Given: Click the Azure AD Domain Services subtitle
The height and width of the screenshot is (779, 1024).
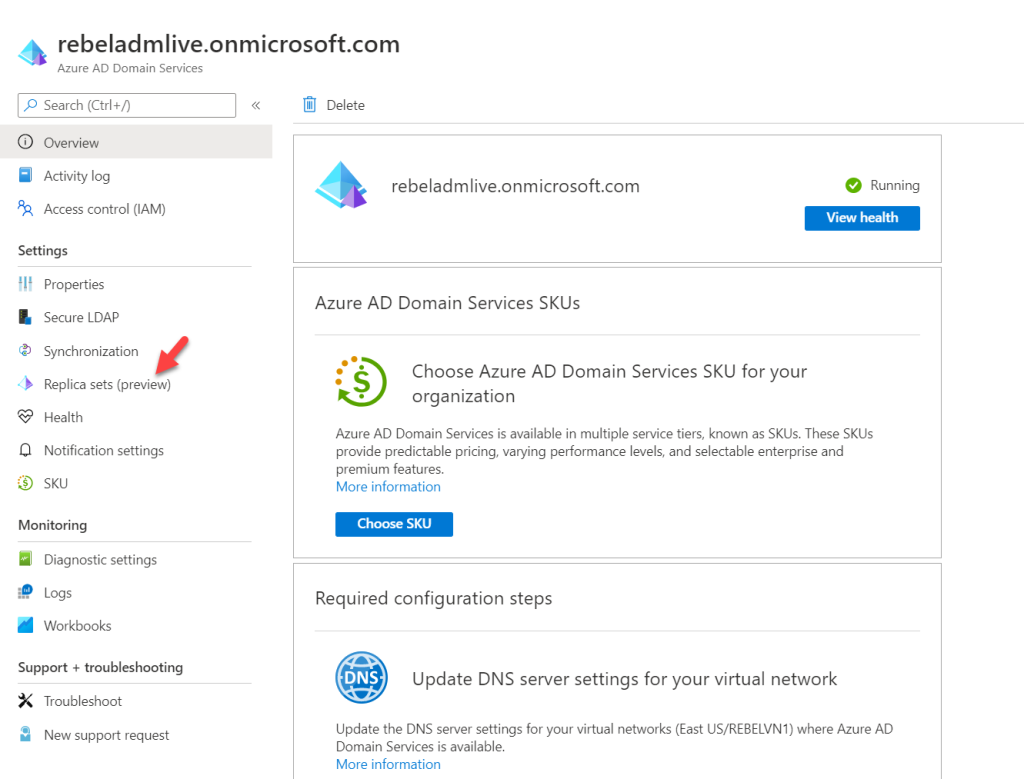Looking at the screenshot, I should click(x=130, y=68).
